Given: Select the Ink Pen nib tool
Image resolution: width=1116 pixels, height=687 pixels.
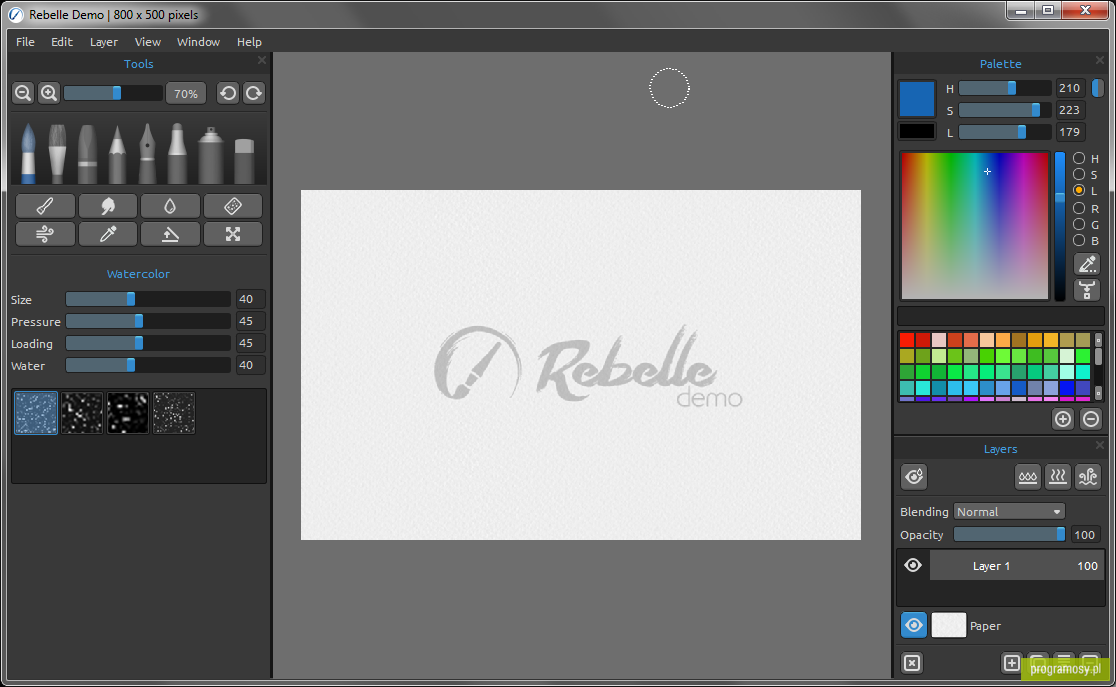Looking at the screenshot, I should 147,154.
